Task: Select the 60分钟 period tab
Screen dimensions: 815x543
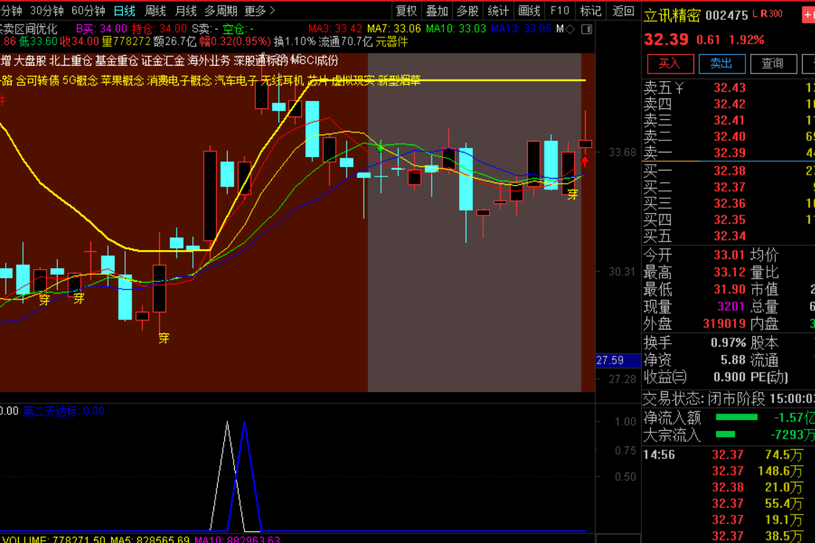Action: (x=88, y=11)
